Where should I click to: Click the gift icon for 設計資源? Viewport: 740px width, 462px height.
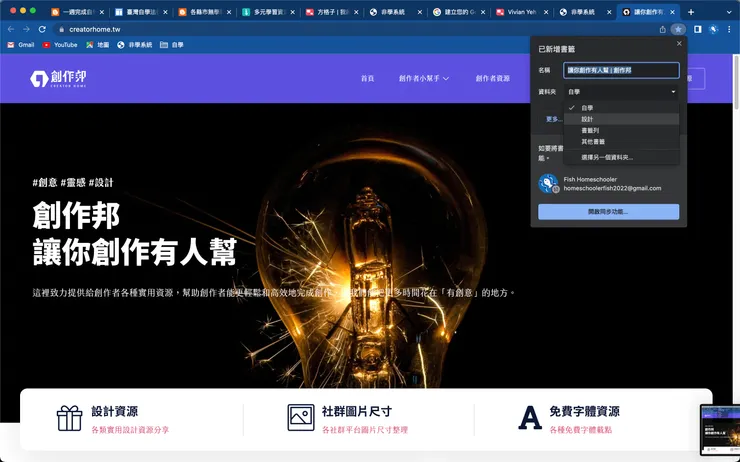[69, 418]
